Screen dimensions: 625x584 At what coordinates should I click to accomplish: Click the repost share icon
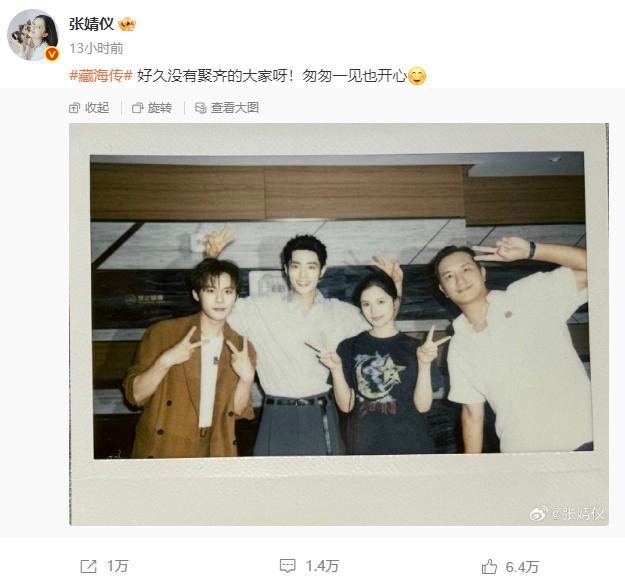tap(88, 566)
